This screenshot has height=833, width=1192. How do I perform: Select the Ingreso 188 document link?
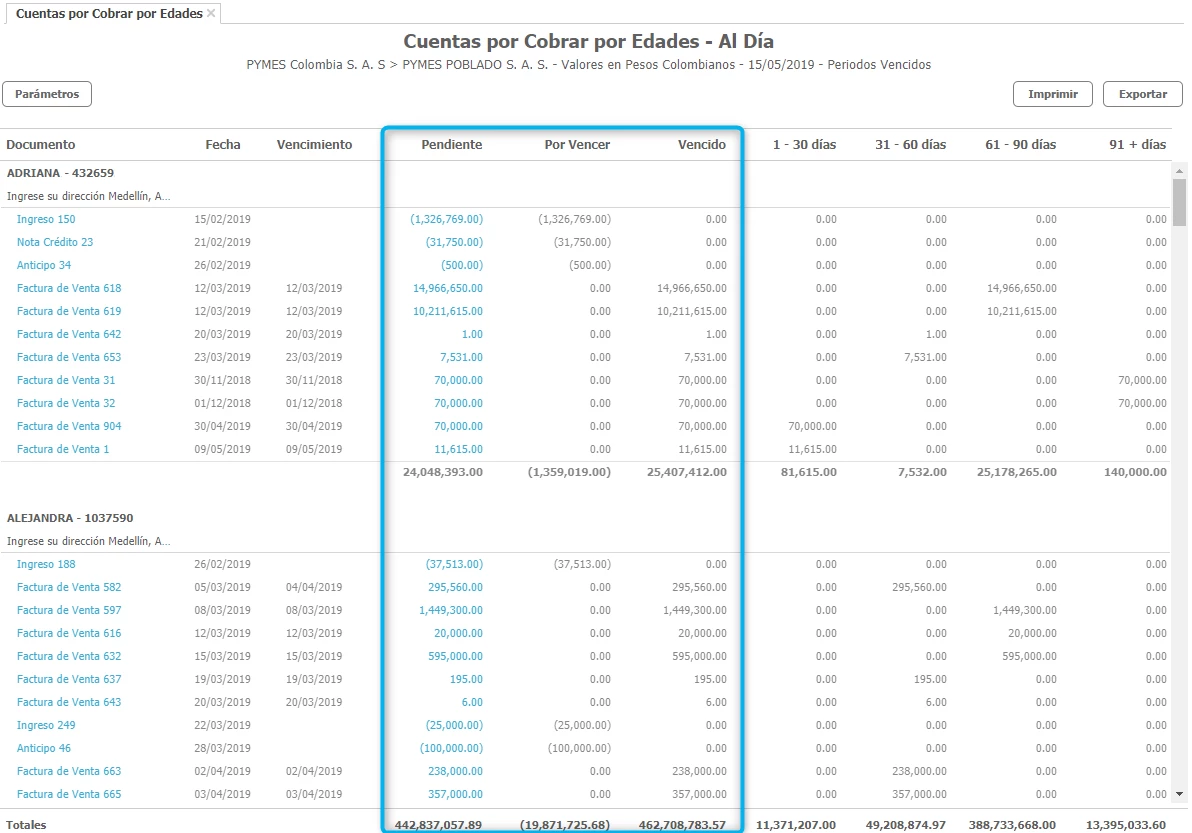[x=46, y=564]
